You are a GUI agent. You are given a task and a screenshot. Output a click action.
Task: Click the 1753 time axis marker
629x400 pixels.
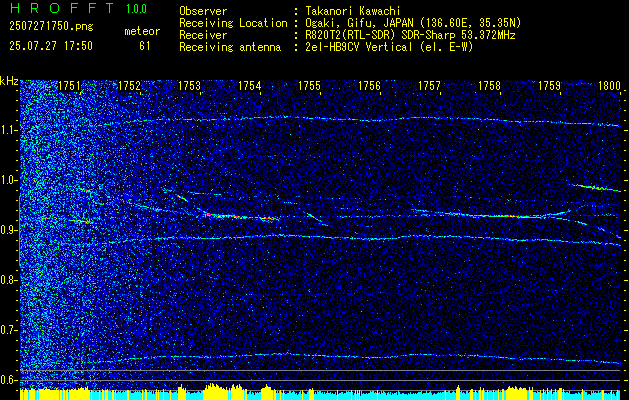(x=189, y=86)
